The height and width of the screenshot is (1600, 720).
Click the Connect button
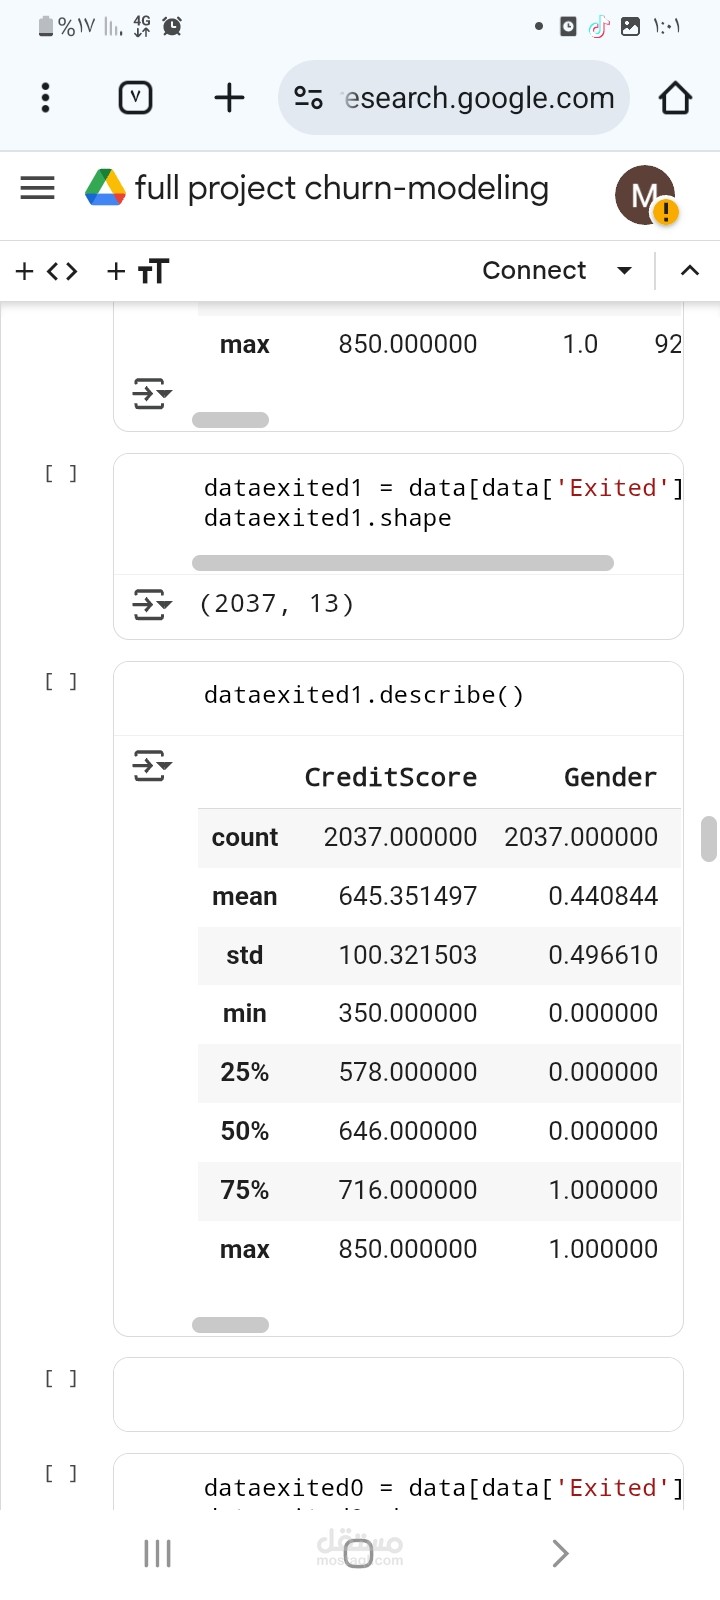(x=534, y=271)
